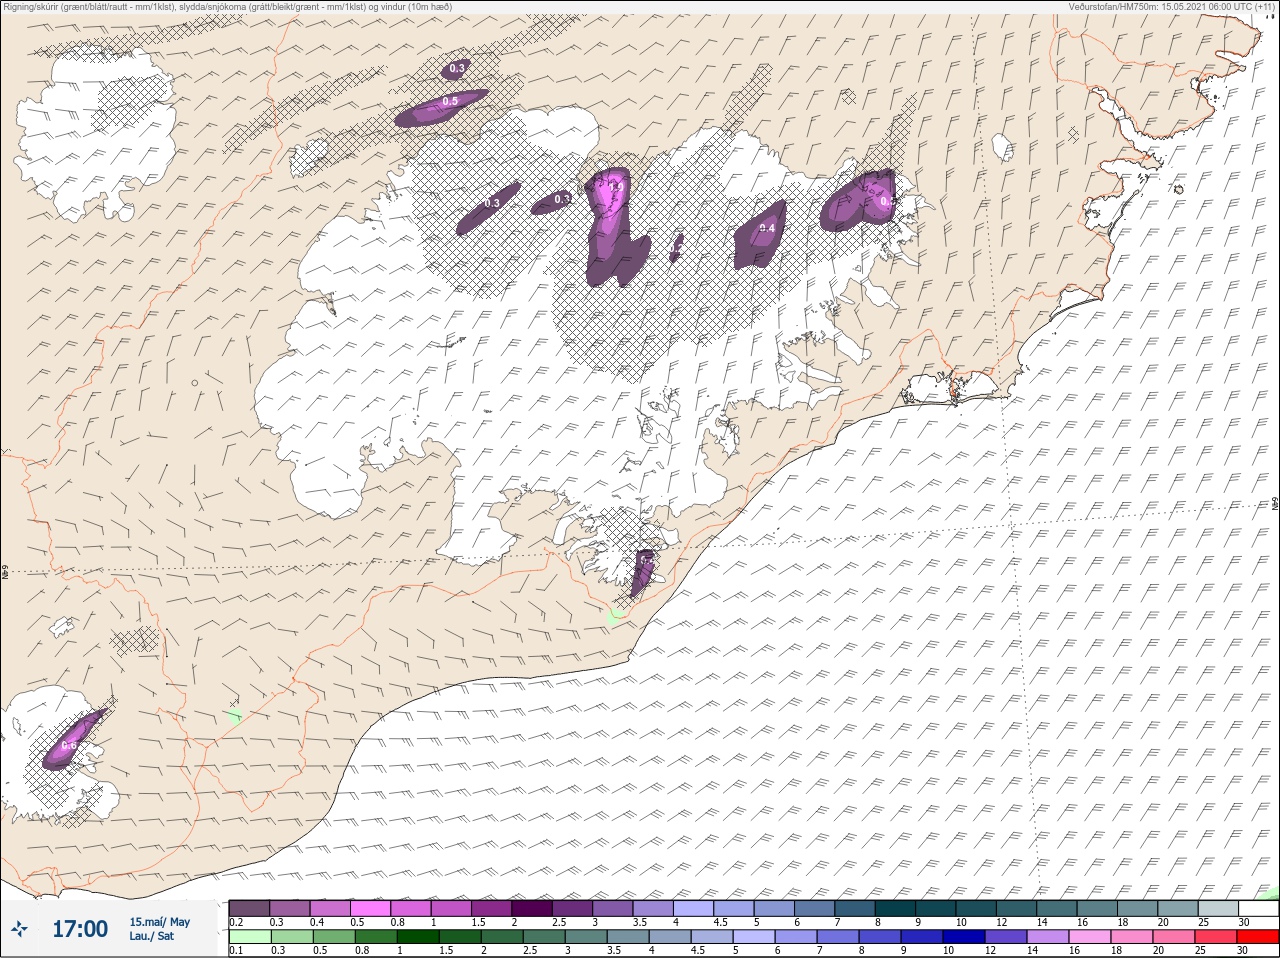Click lower legend swatch starting at 0.1 (palest green)
The height and width of the screenshot is (958, 1280).
[x=250, y=937]
